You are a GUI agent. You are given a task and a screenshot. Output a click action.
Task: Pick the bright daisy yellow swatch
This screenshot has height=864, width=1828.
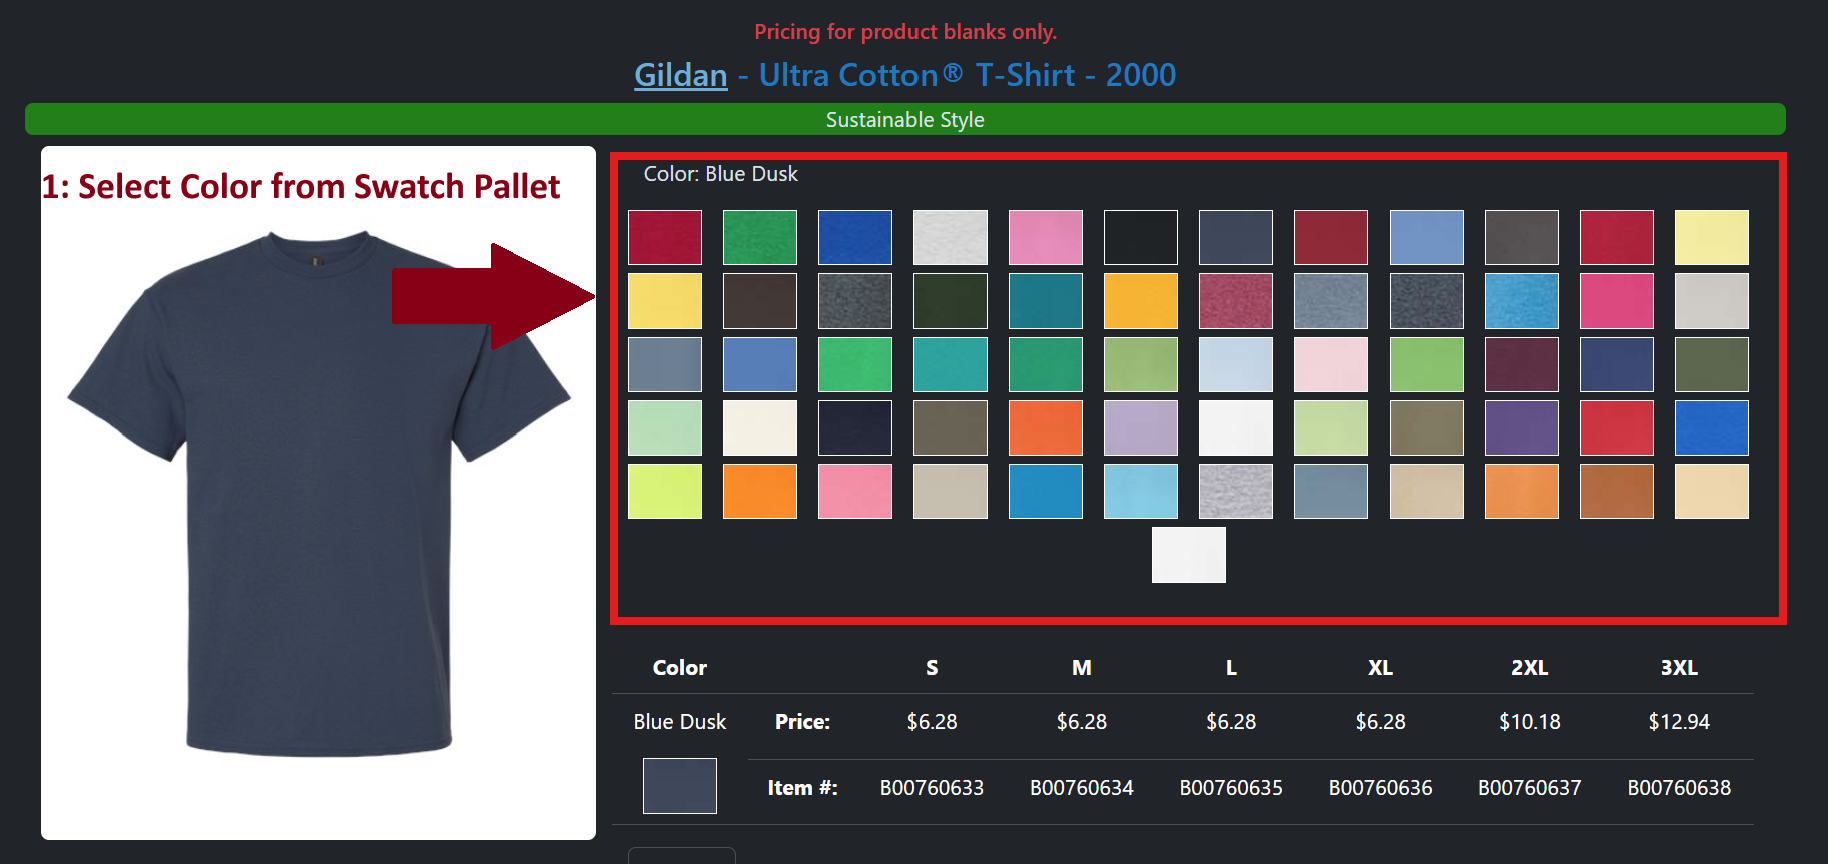pyautogui.click(x=665, y=301)
